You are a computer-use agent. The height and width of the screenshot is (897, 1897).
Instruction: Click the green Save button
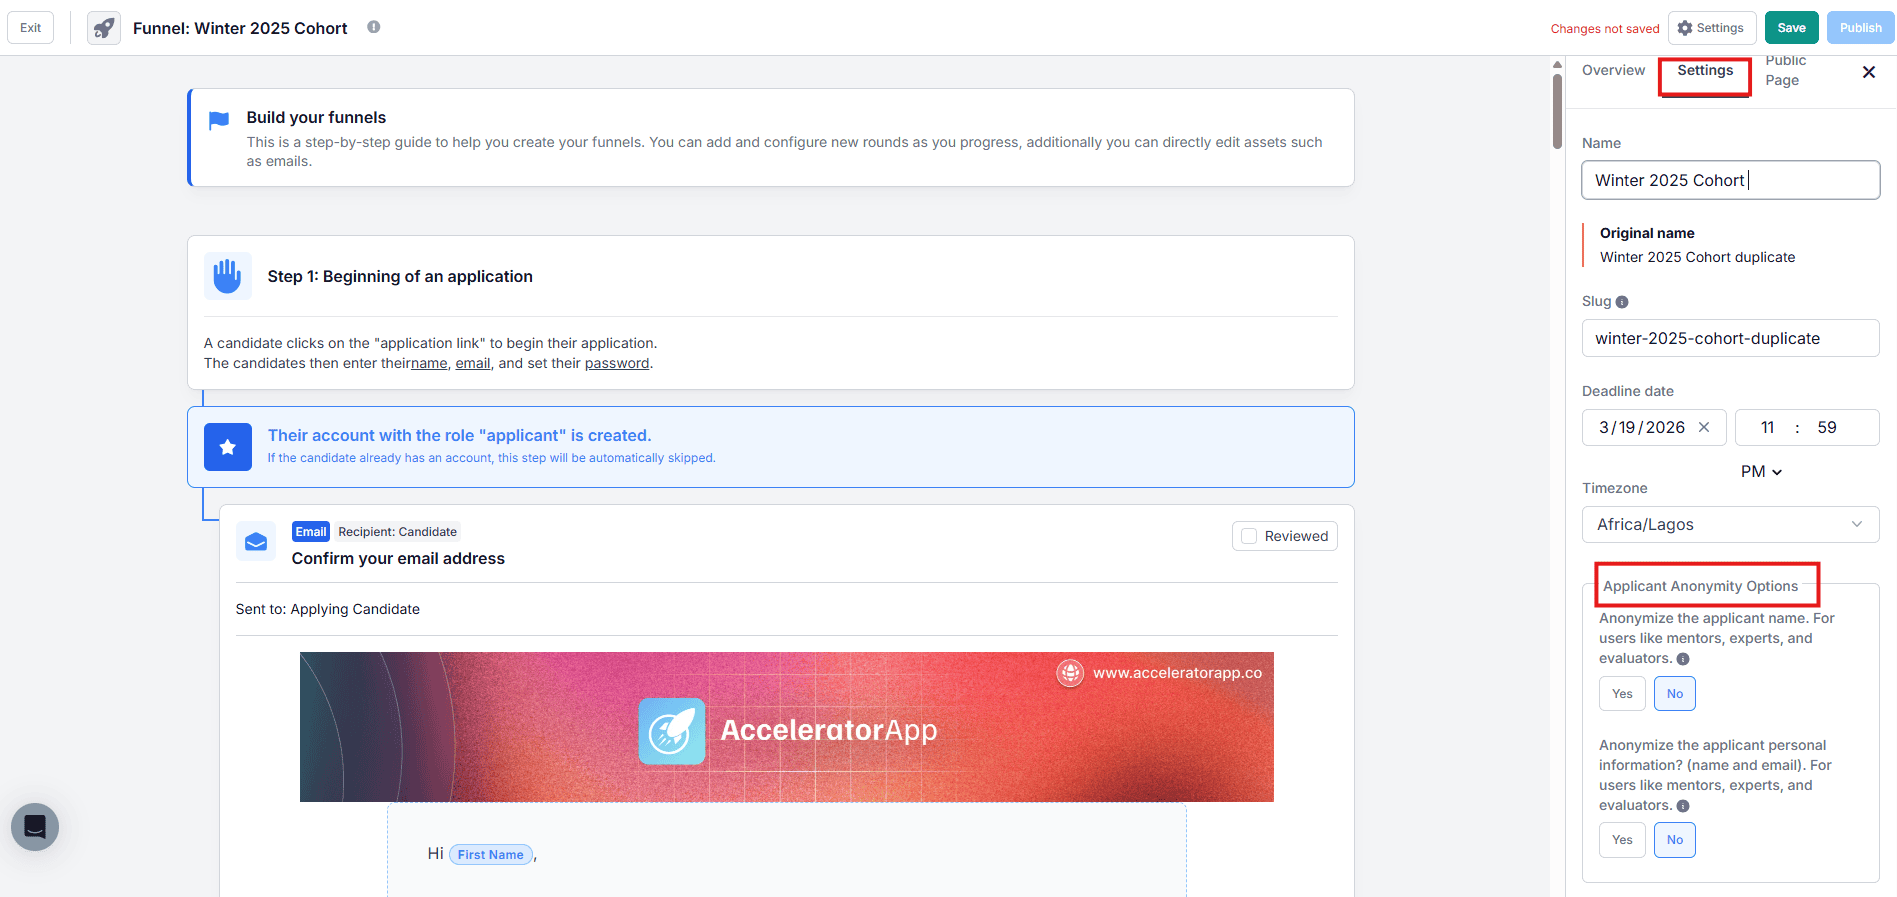tap(1790, 28)
